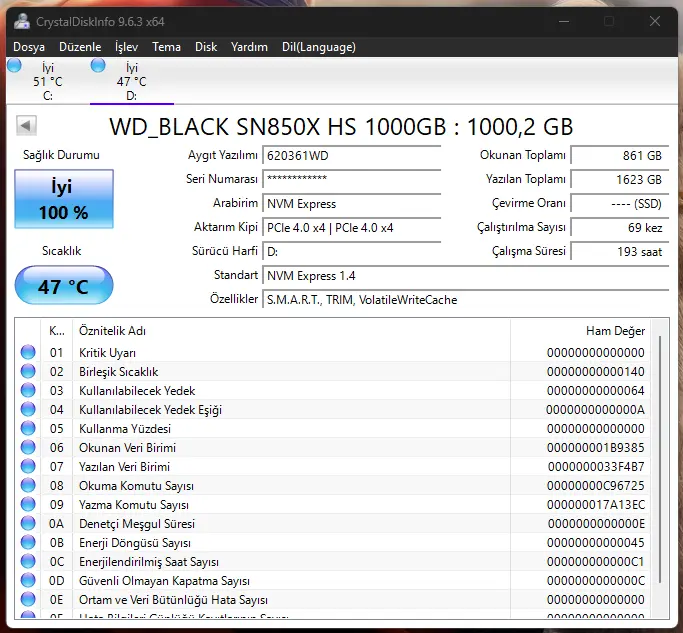Image resolution: width=683 pixels, height=633 pixels.
Task: Click the İyi 100 % health status button
Action: tap(64, 199)
